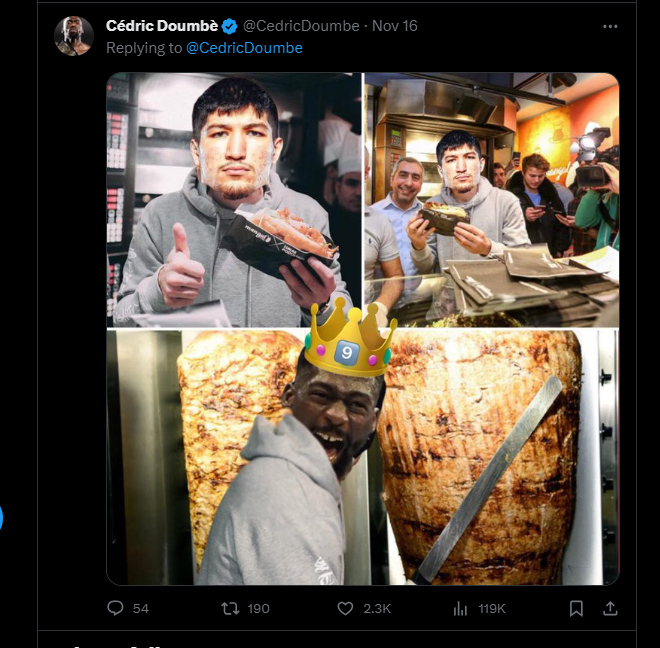Open the thumbs-up photo in top left
The image size is (660, 648).
pyautogui.click(x=233, y=200)
